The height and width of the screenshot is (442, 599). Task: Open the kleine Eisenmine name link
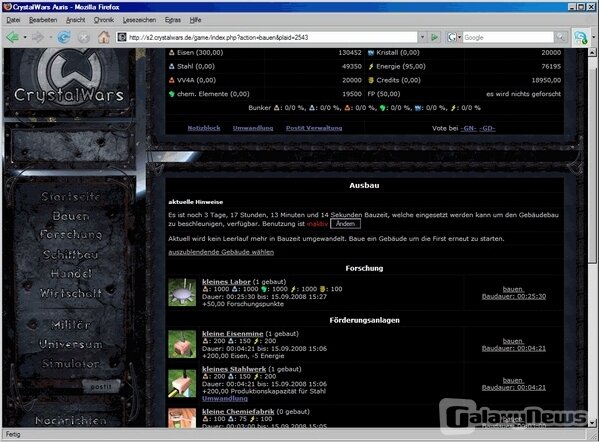233,334
